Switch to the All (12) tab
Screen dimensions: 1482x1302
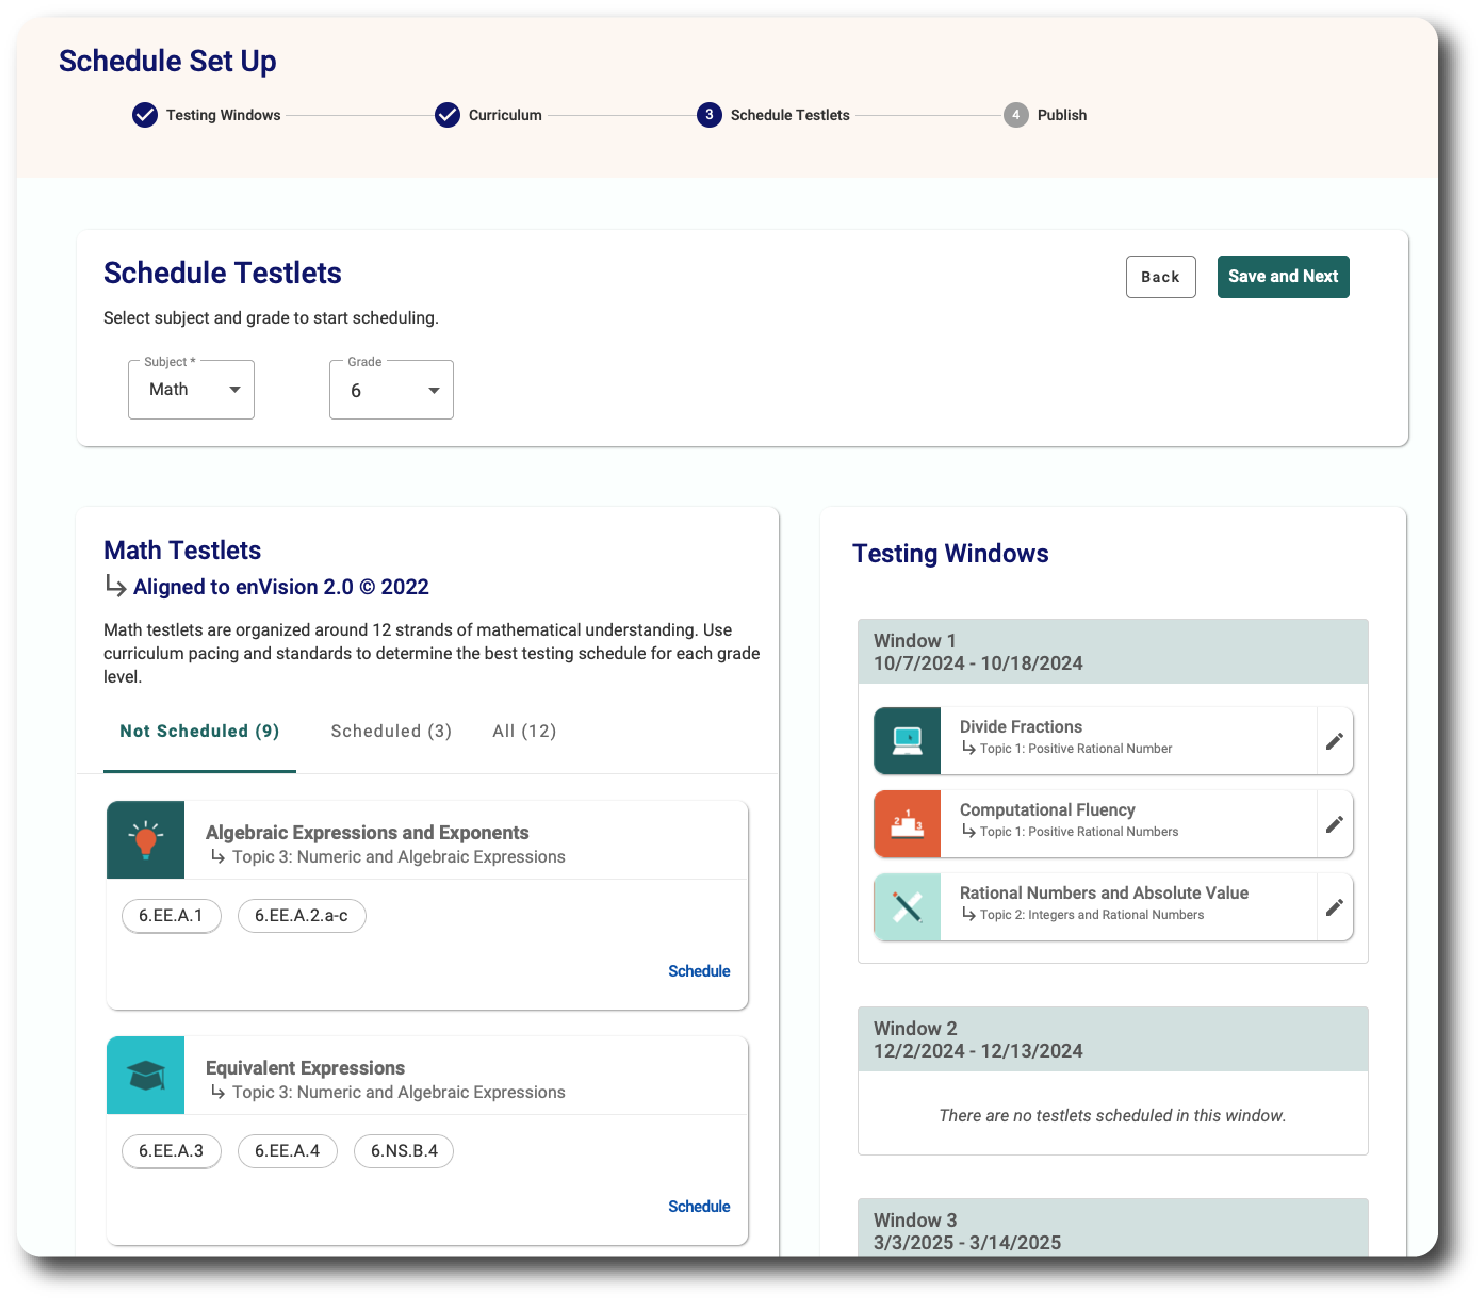[x=524, y=731]
